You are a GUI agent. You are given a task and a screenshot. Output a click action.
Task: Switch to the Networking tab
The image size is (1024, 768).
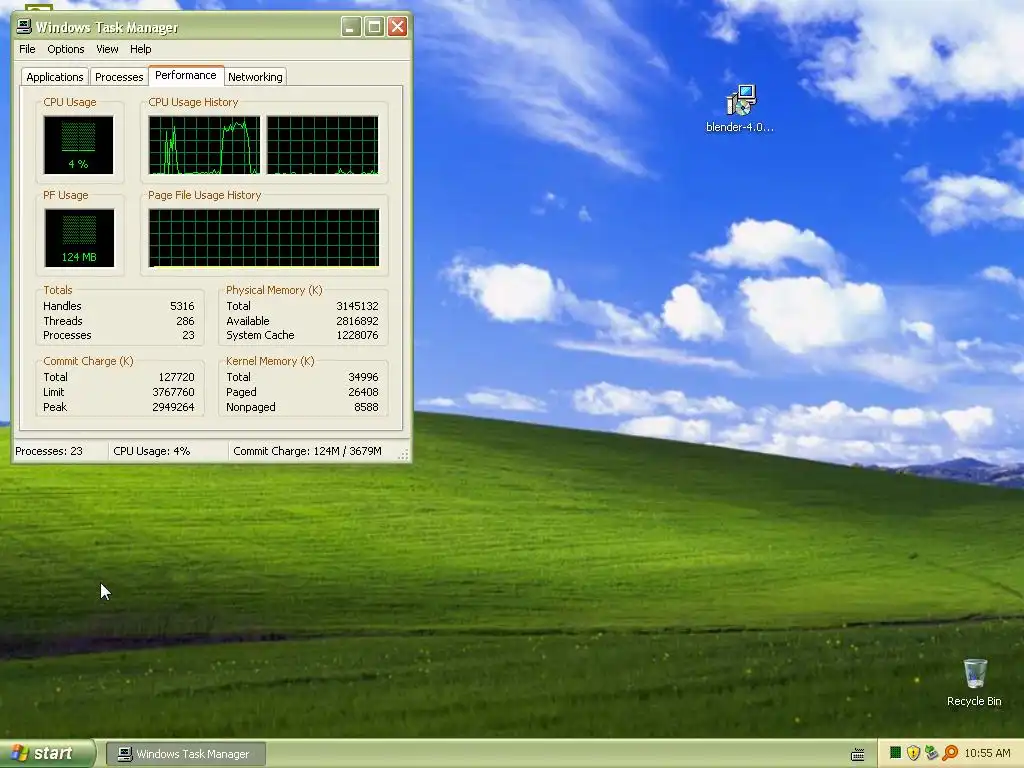click(x=255, y=77)
